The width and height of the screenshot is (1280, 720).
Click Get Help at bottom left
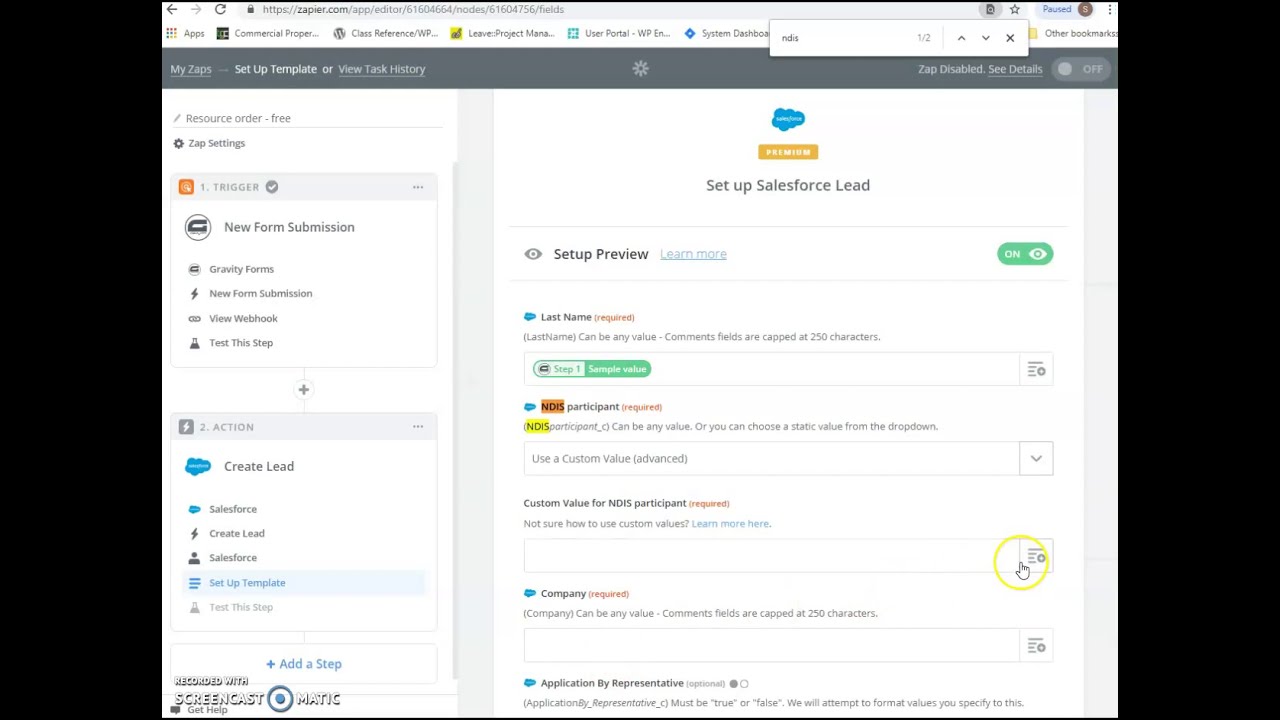click(200, 710)
